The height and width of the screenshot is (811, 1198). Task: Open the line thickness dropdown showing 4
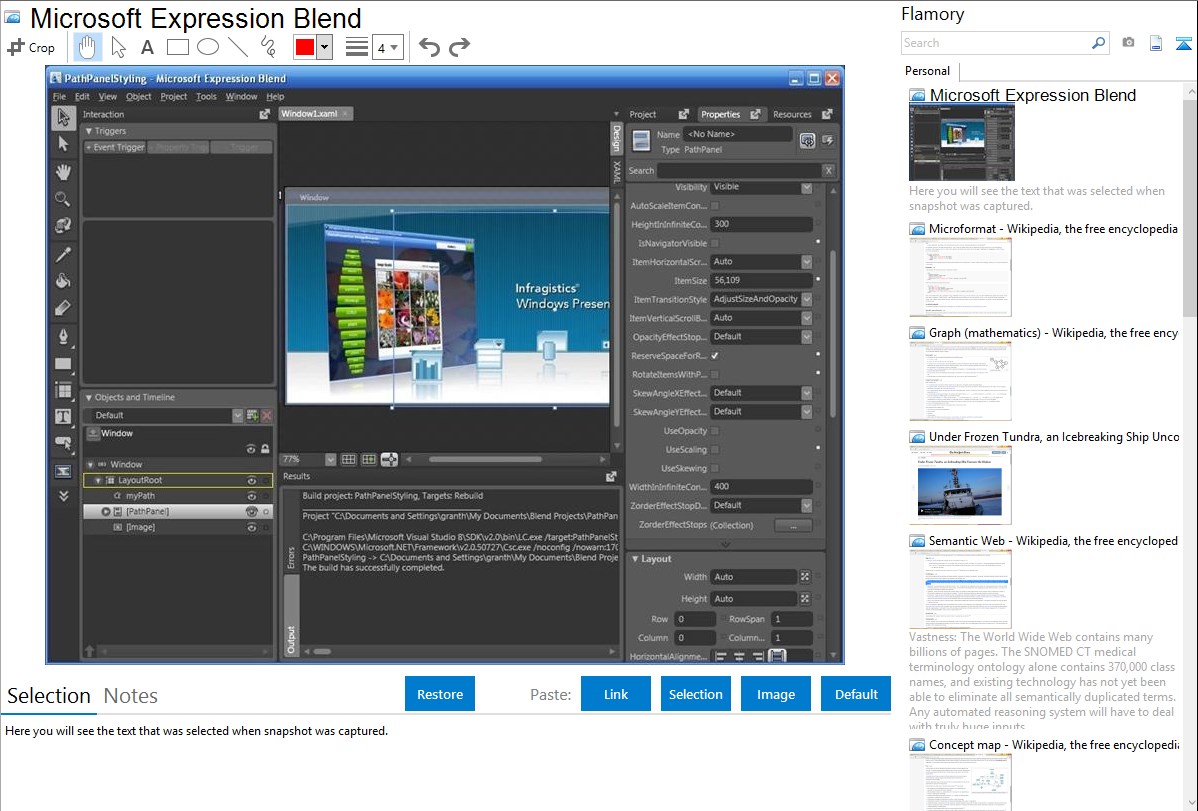[388, 48]
